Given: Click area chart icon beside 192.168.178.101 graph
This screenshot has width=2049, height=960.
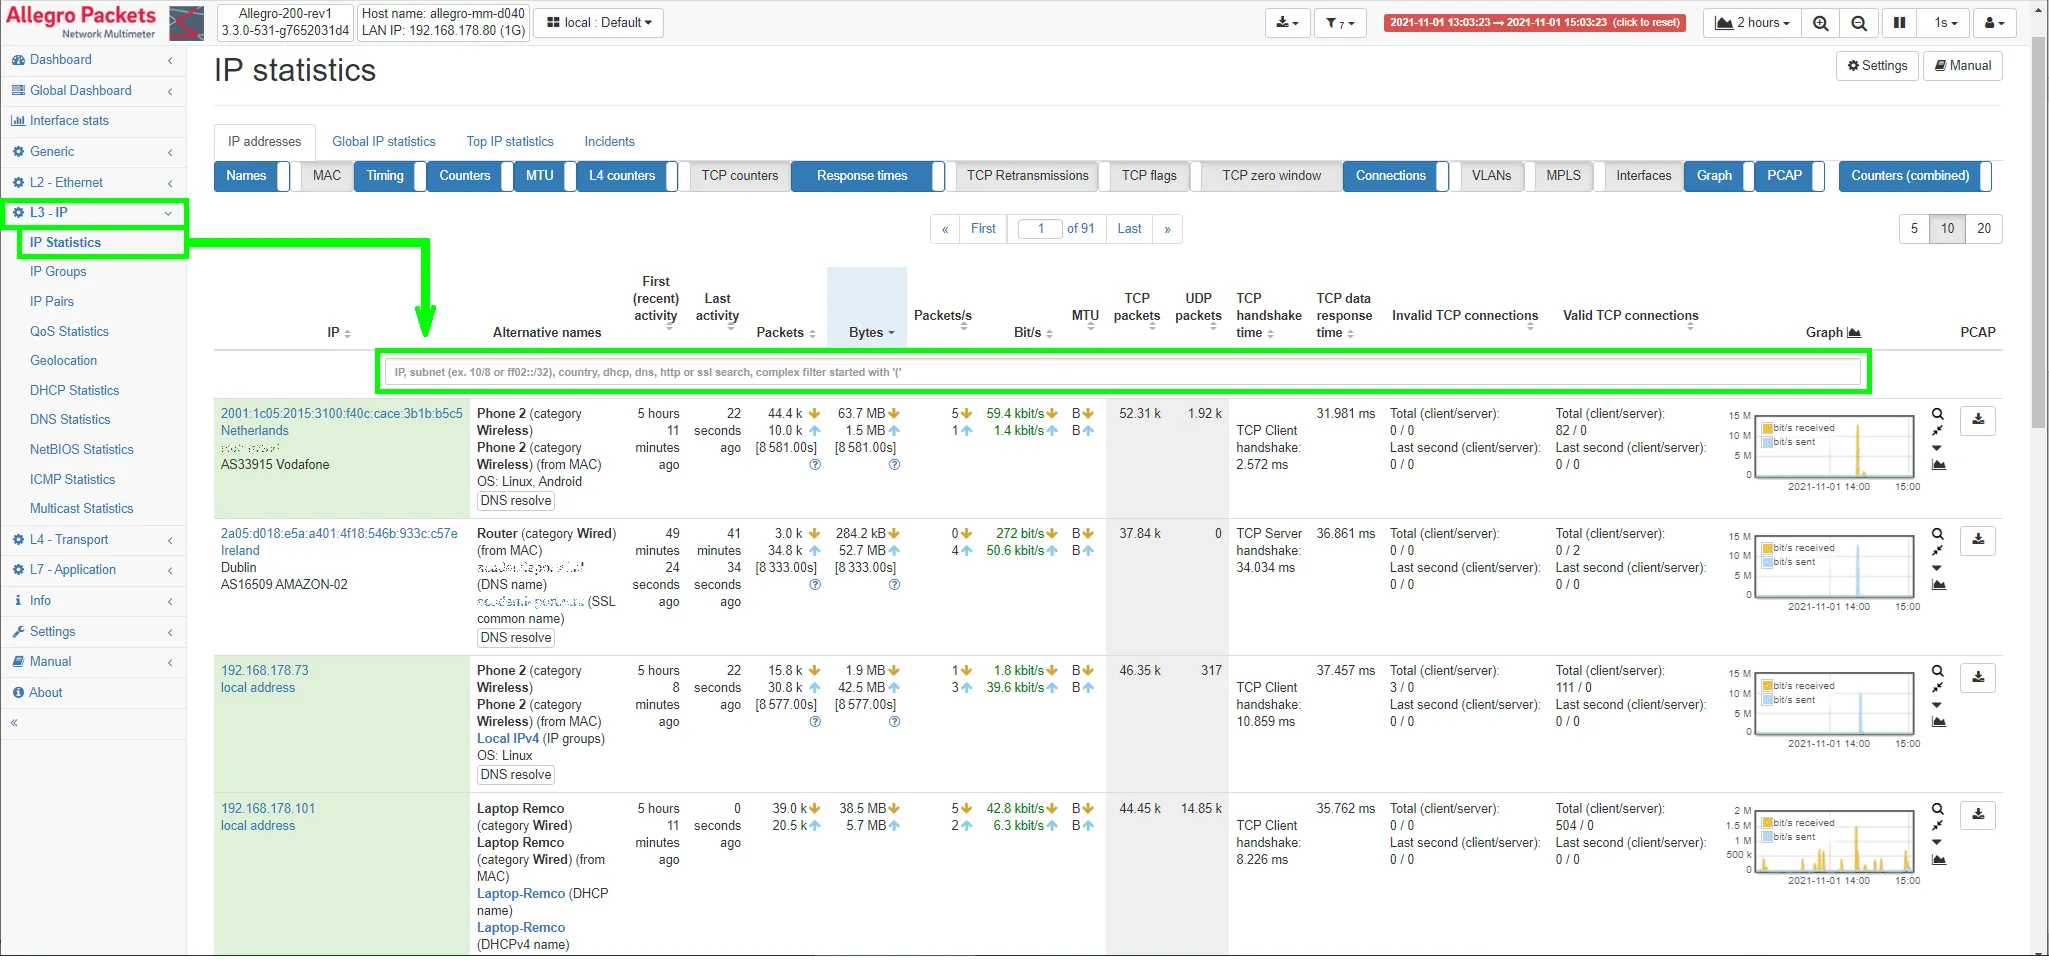Looking at the screenshot, I should [1938, 860].
